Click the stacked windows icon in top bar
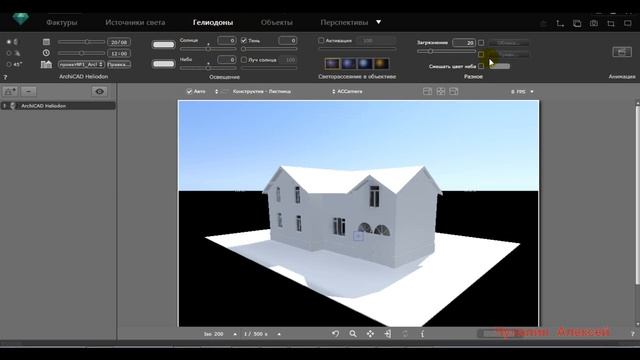The image size is (640, 360). (x=577, y=24)
